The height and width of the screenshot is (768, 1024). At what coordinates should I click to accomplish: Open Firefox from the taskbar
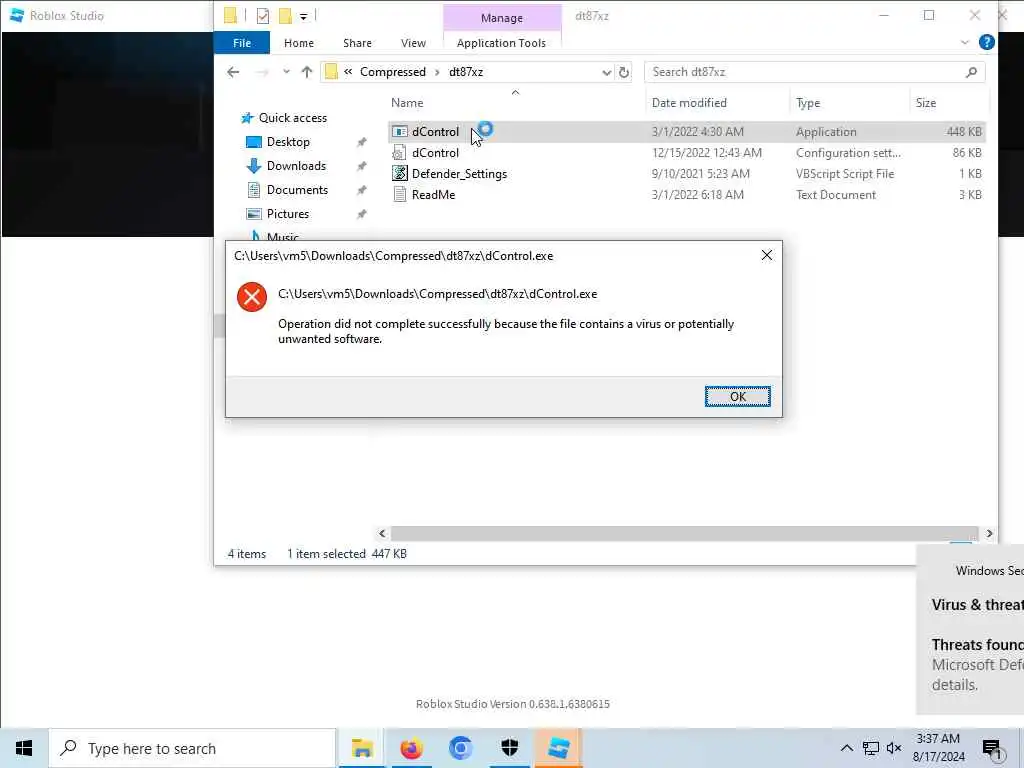[x=411, y=748]
